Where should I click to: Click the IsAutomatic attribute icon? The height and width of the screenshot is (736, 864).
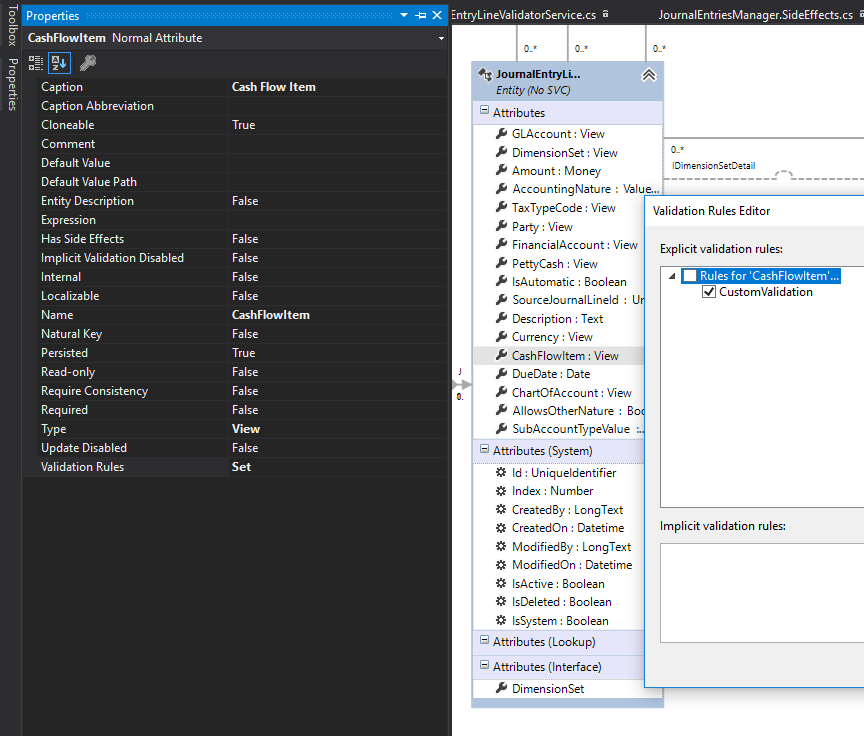[x=501, y=281]
